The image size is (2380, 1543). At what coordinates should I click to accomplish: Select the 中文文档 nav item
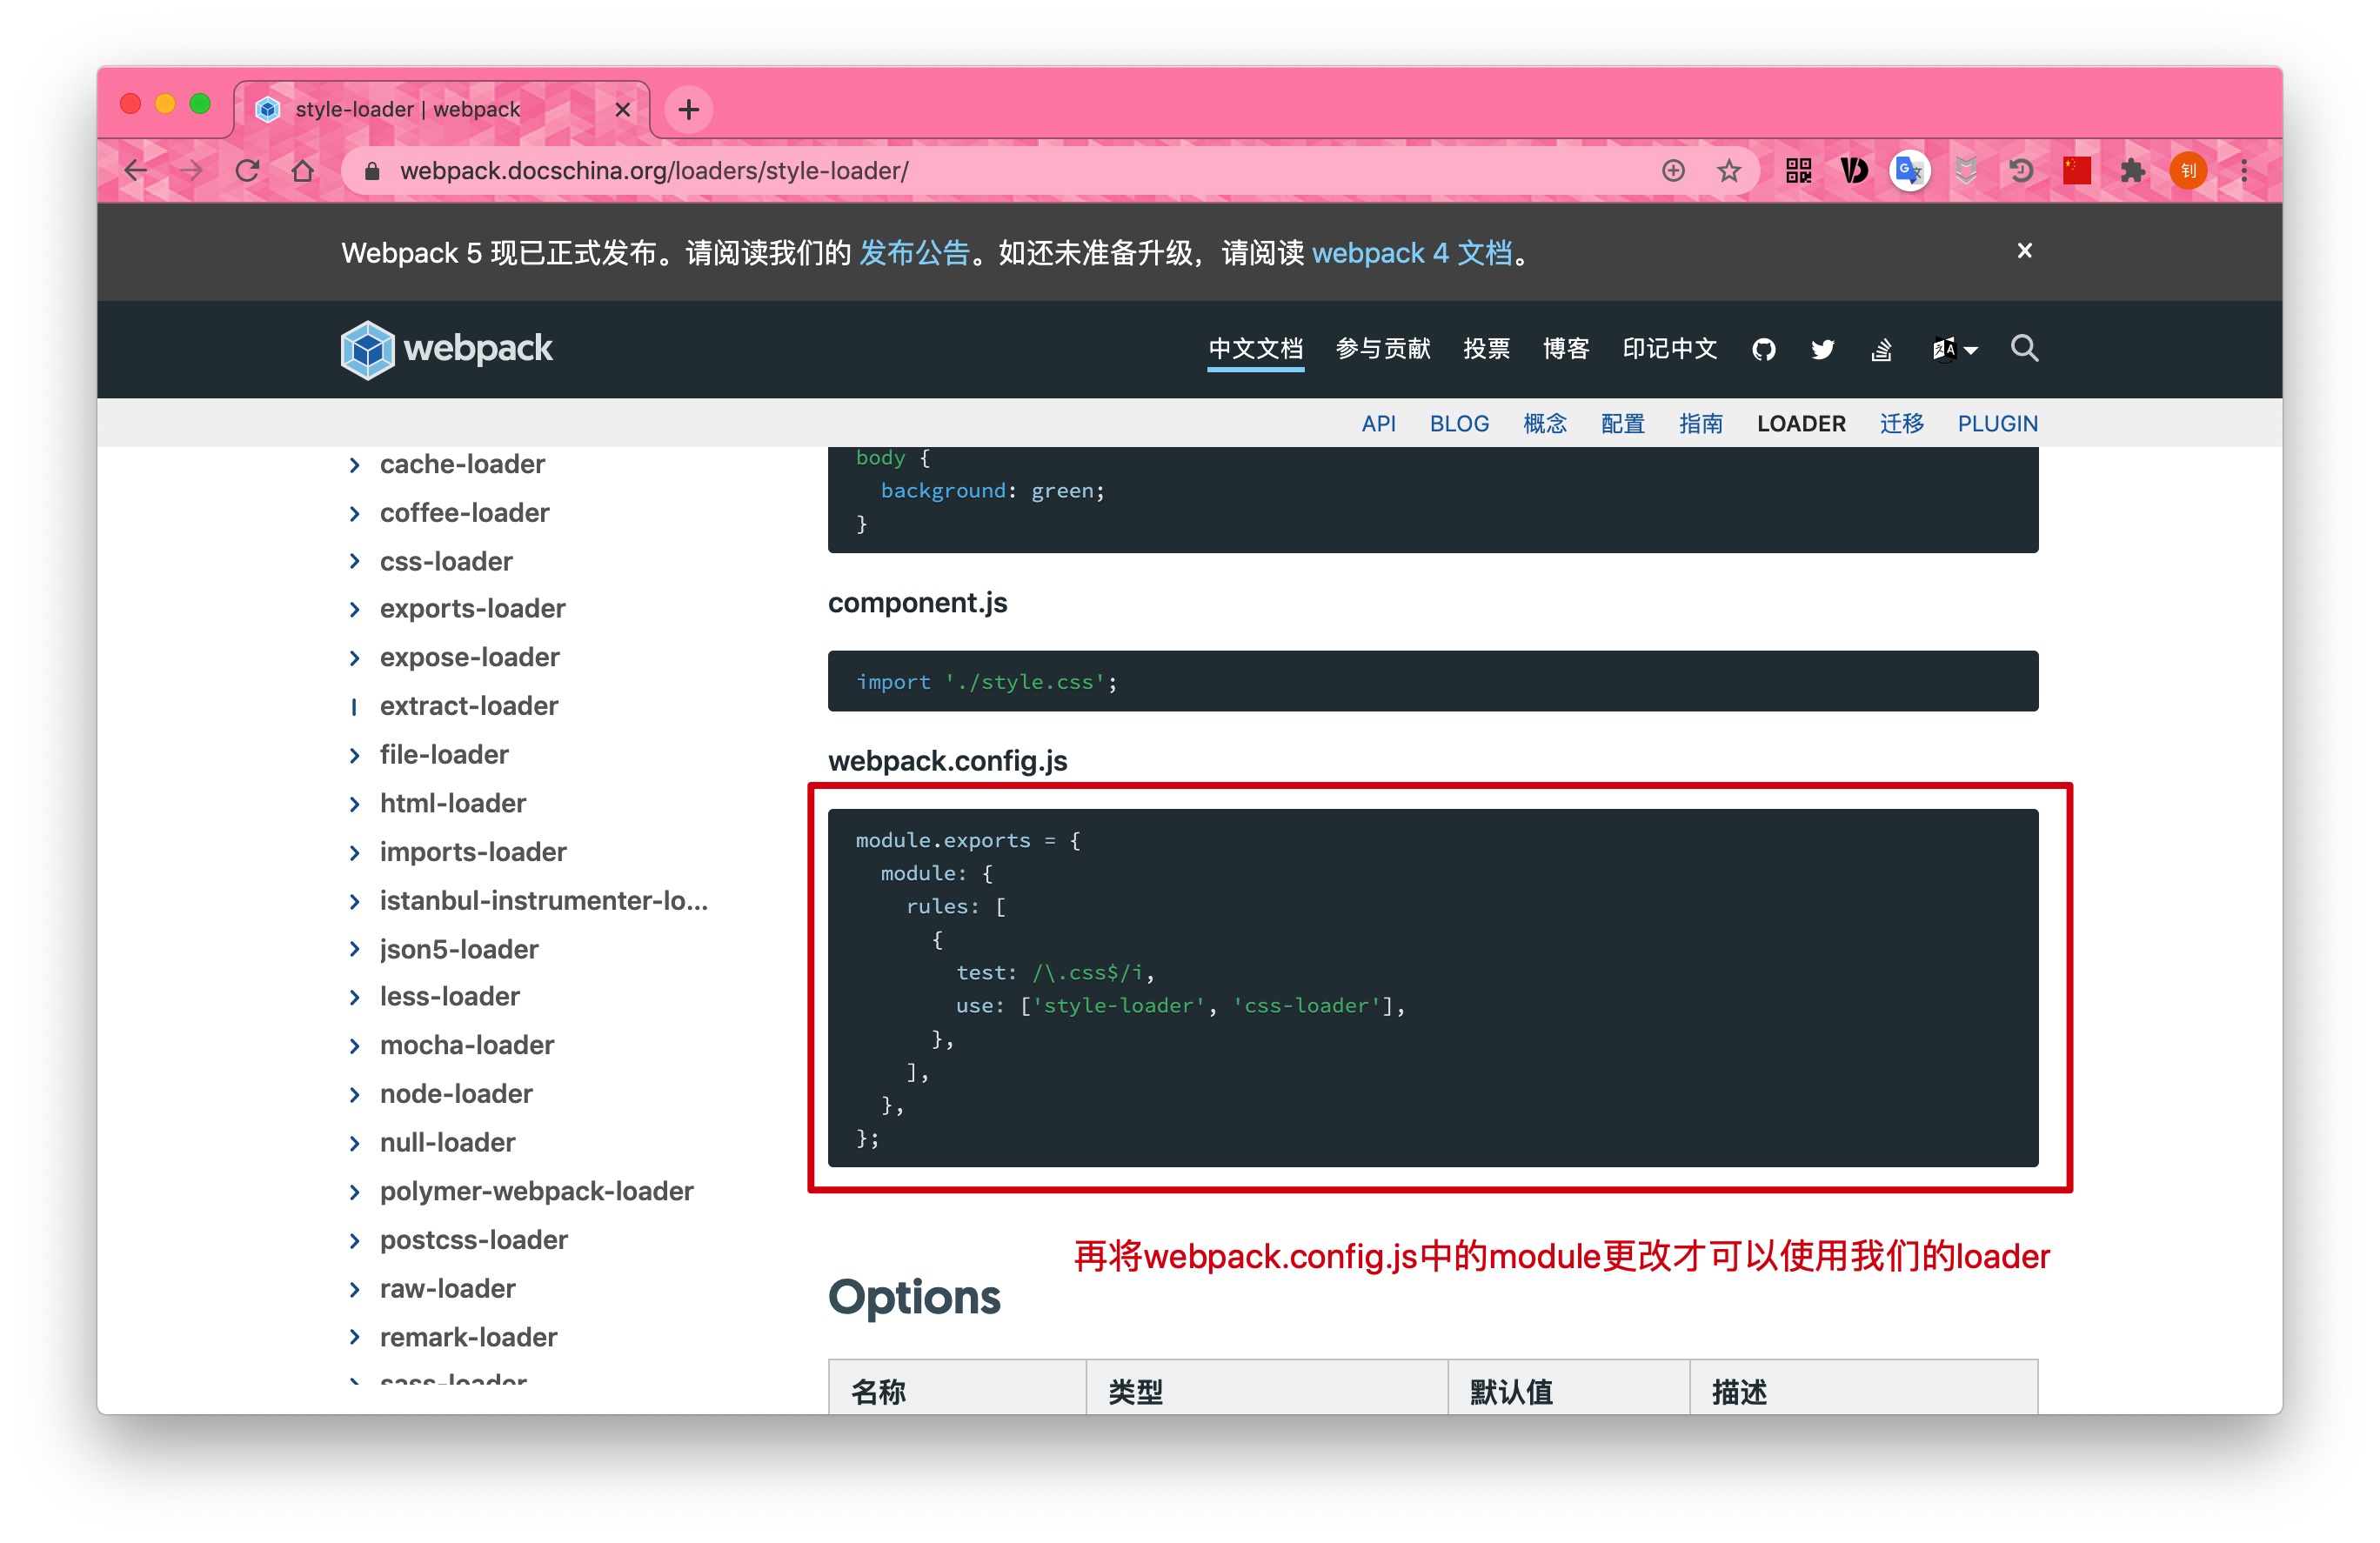1255,349
